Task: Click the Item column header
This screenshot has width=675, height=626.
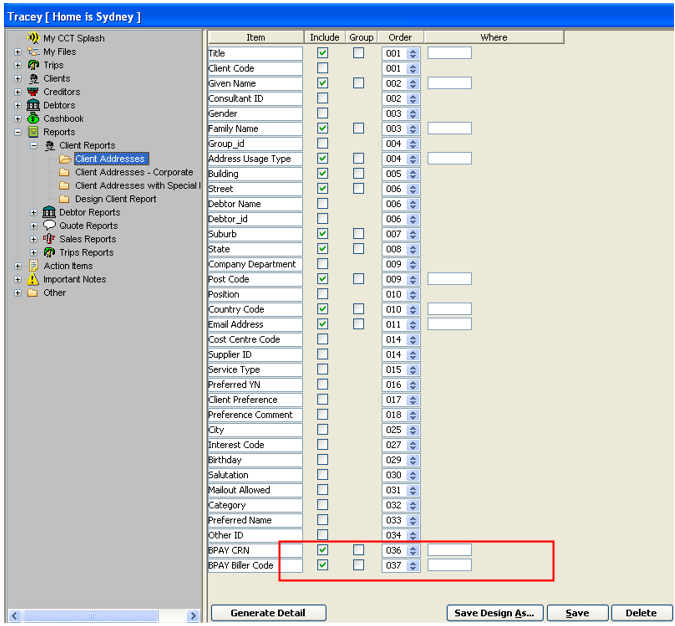Action: (256, 37)
